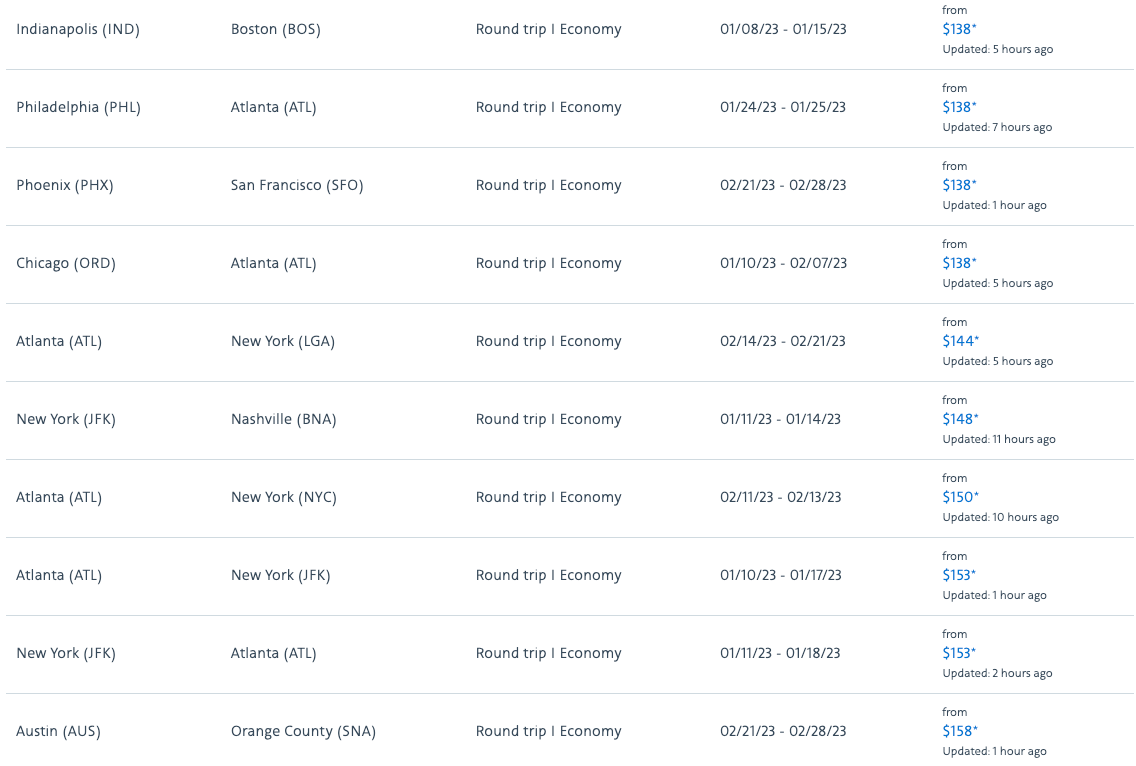The image size is (1136, 766).
Task: Select the $138 Phoenix to San Francisco price
Action: [959, 185]
